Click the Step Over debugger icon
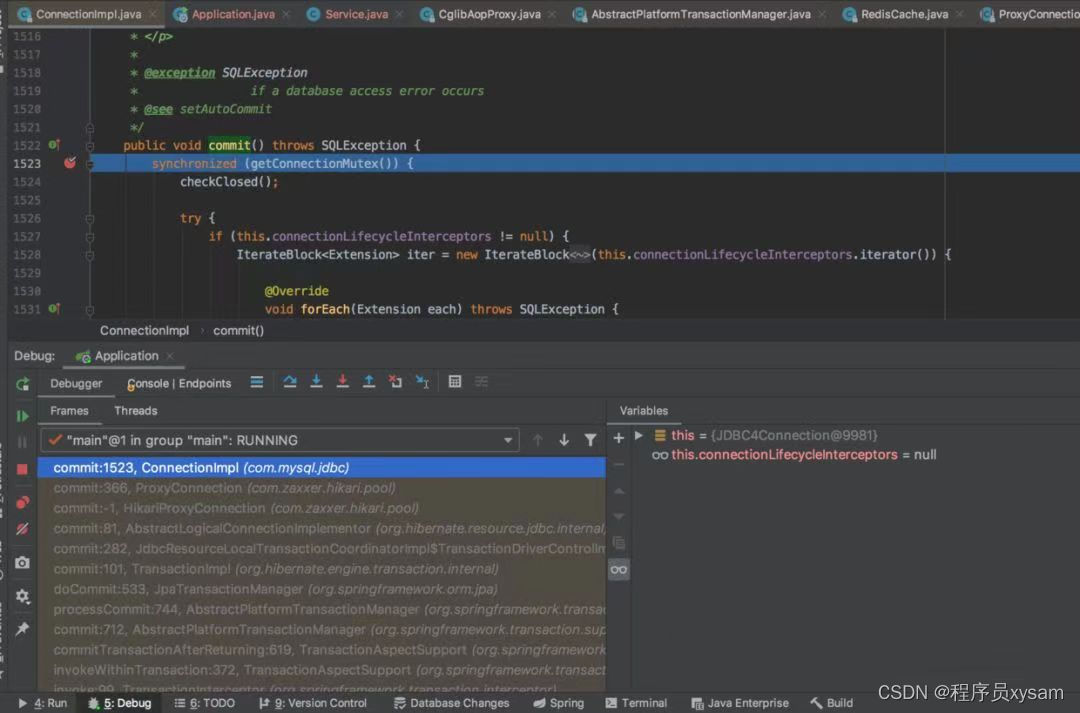 289,382
